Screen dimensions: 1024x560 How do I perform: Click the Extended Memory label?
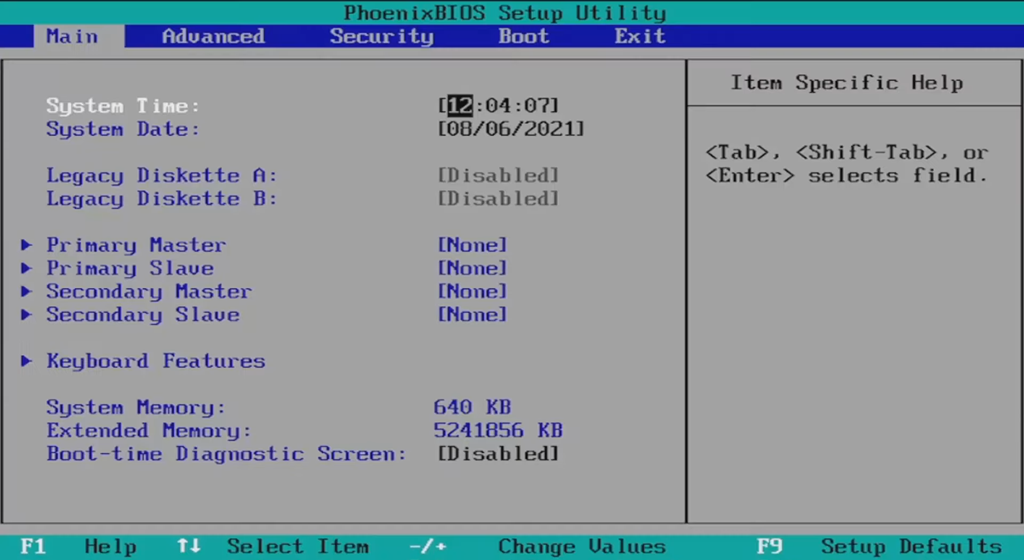point(149,431)
